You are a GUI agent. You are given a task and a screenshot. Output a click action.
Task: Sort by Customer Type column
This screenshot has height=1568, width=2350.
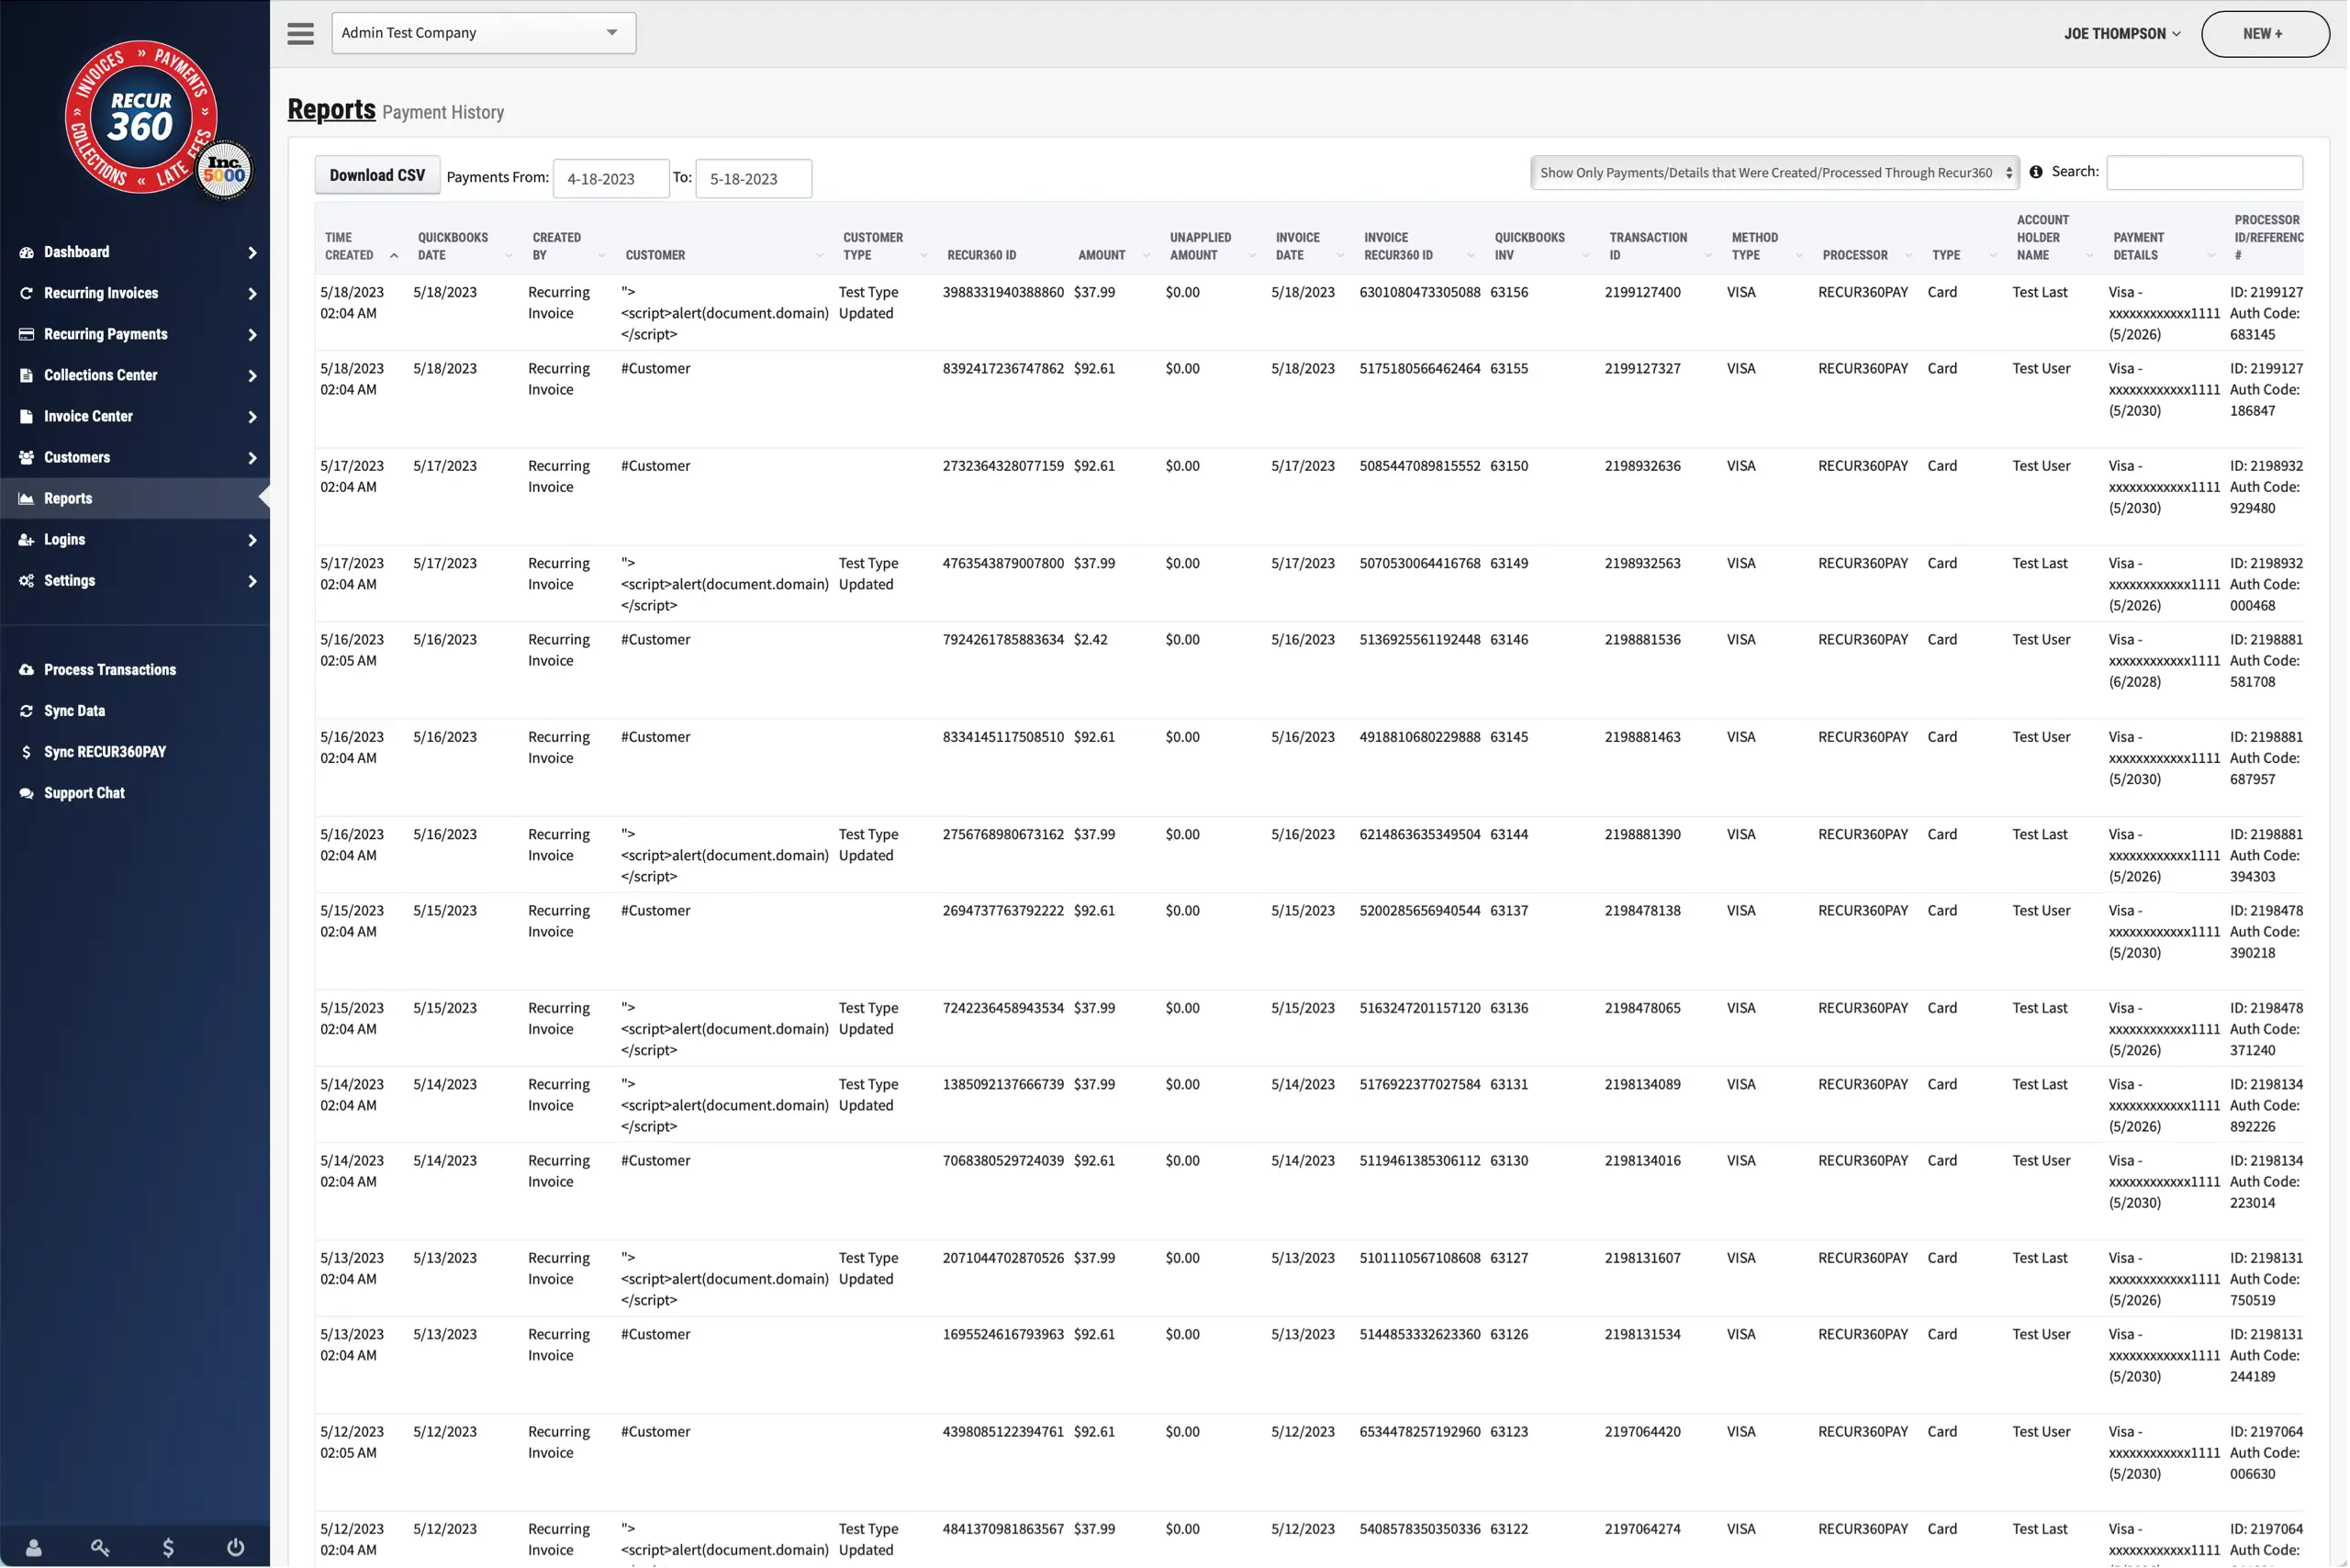click(x=884, y=247)
